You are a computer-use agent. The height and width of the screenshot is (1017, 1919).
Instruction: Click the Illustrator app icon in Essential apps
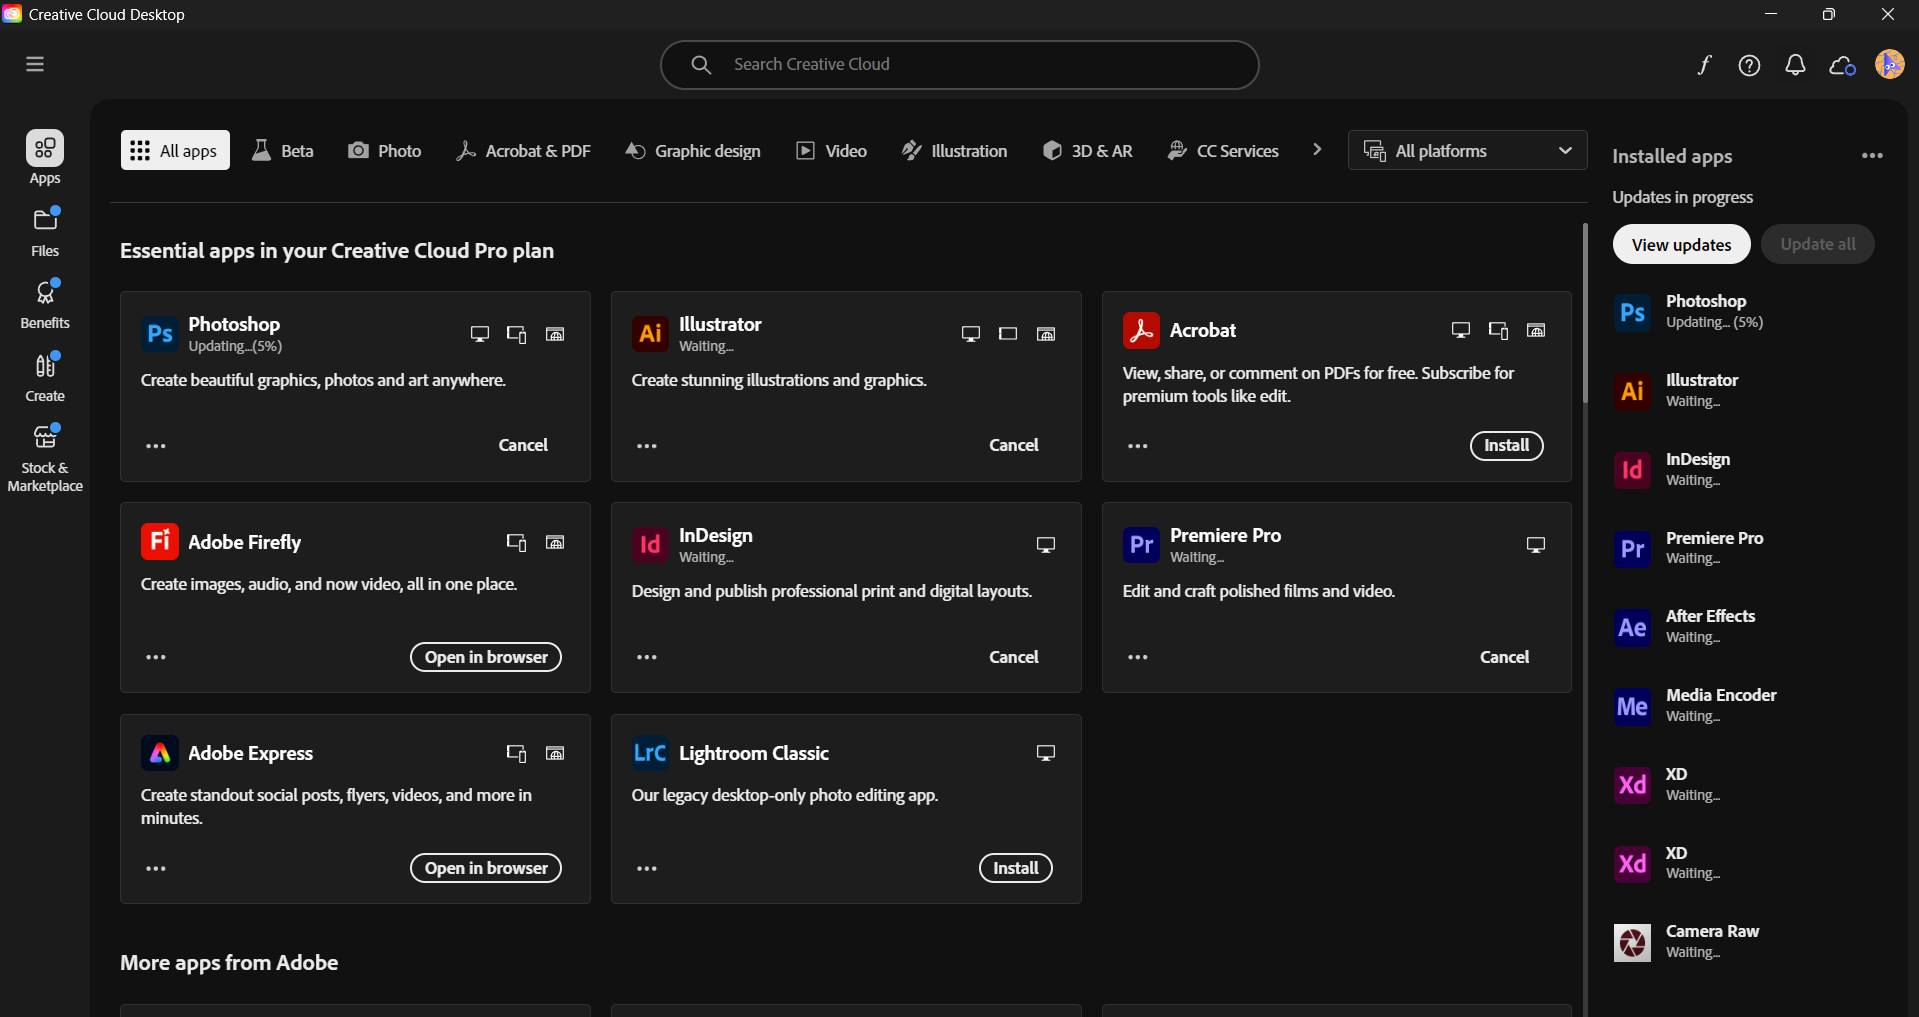(x=650, y=333)
